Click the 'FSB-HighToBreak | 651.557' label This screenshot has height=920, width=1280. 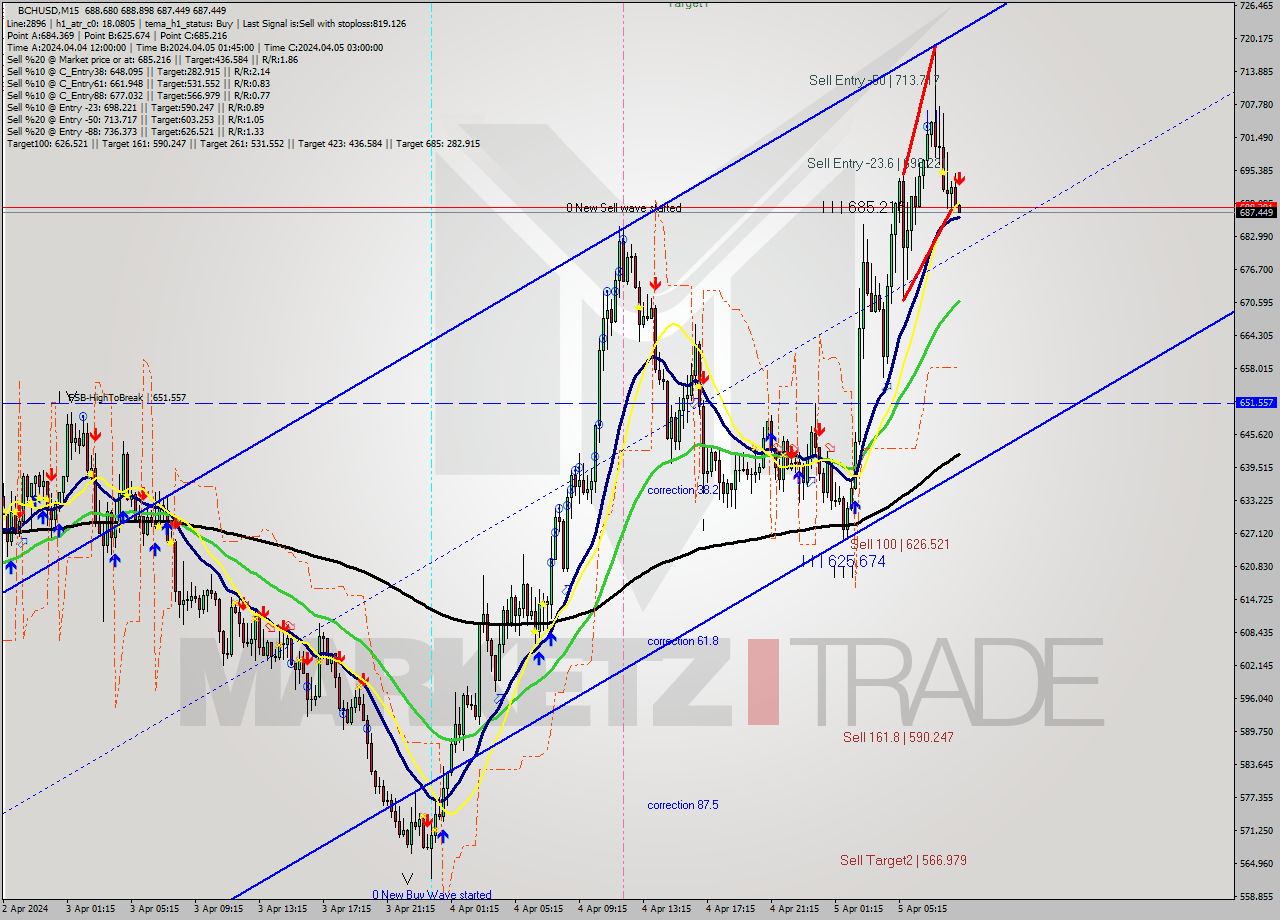(x=126, y=398)
